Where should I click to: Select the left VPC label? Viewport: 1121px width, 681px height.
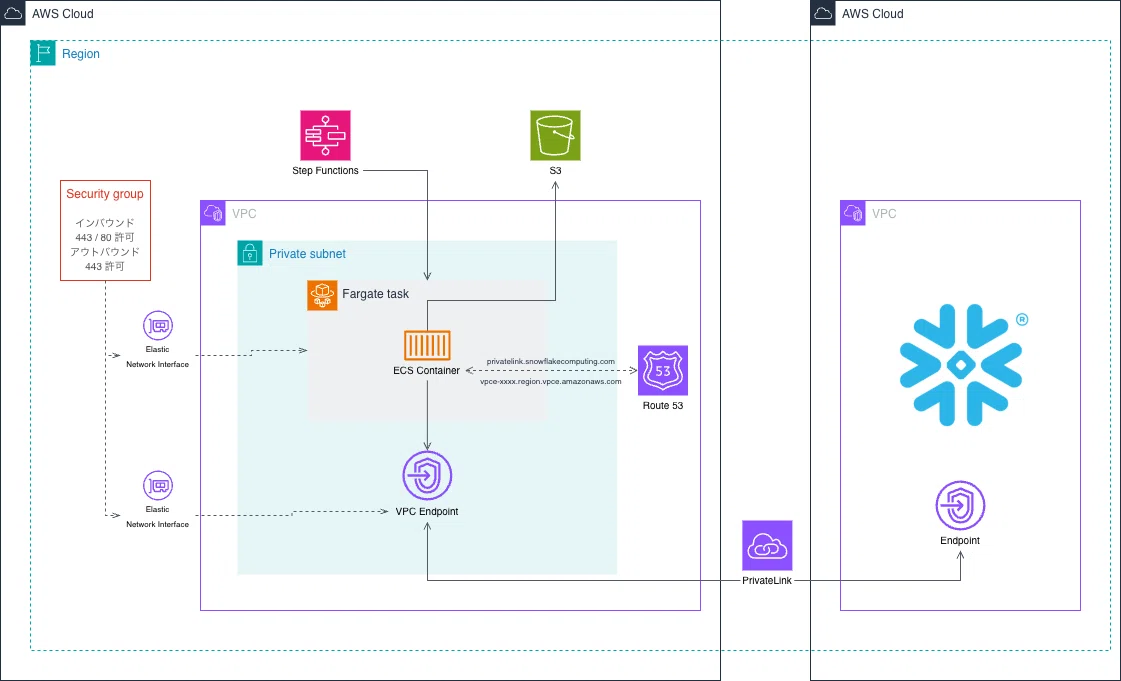[x=245, y=214]
